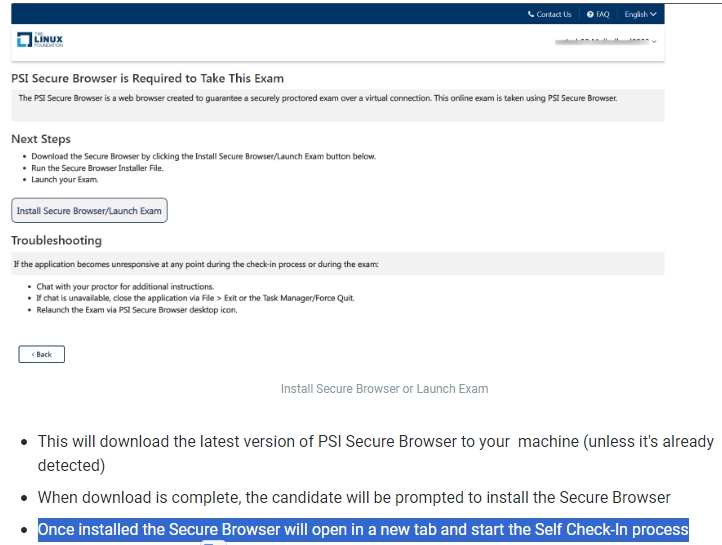The height and width of the screenshot is (545, 722).
Task: Expand the user account menu chevron
Action: [x=654, y=42]
